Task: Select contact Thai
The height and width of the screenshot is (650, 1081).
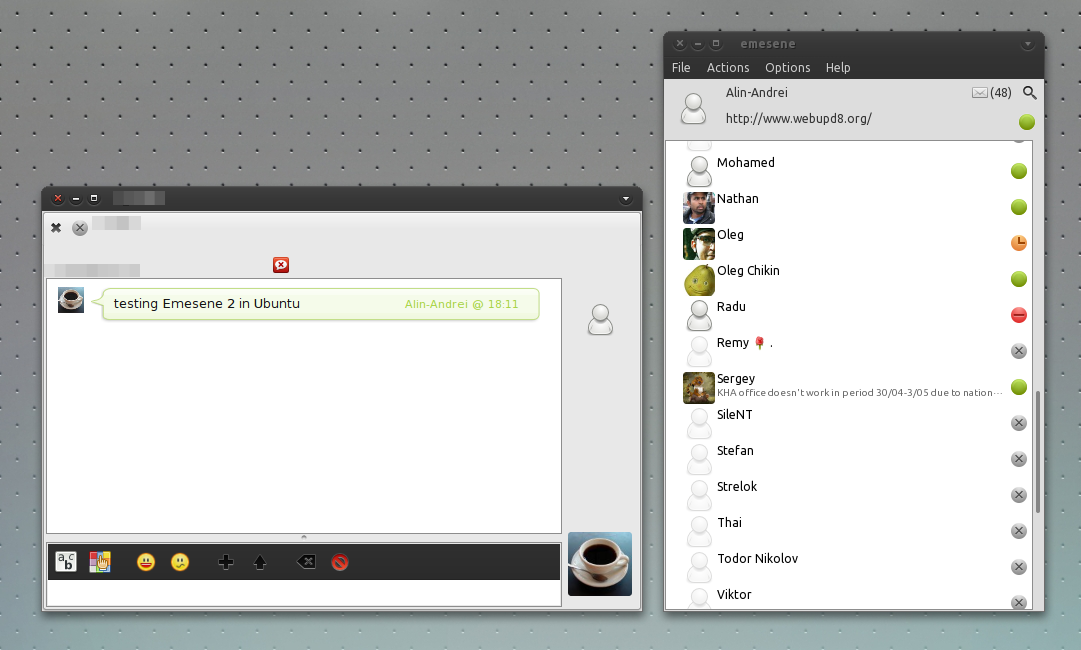Action: coord(849,530)
